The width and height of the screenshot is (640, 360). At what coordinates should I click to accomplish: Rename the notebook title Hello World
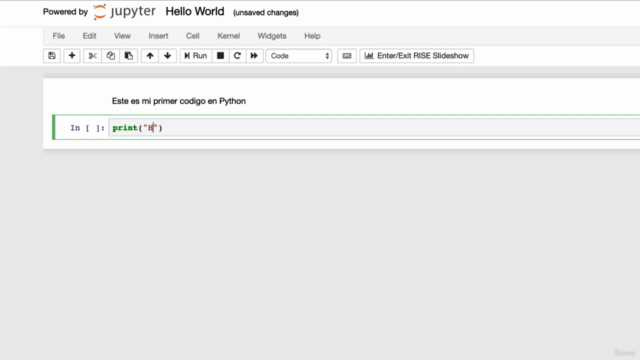[x=195, y=11]
